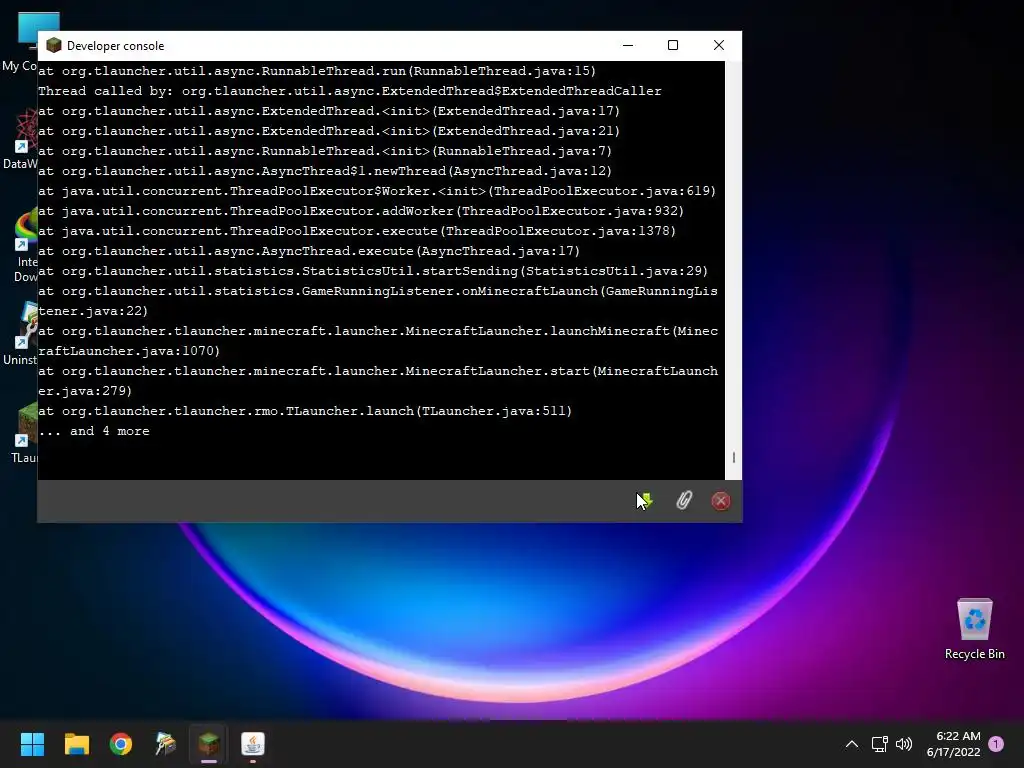
Task: Click the MinecraftLauncher.start log line
Action: (x=377, y=381)
